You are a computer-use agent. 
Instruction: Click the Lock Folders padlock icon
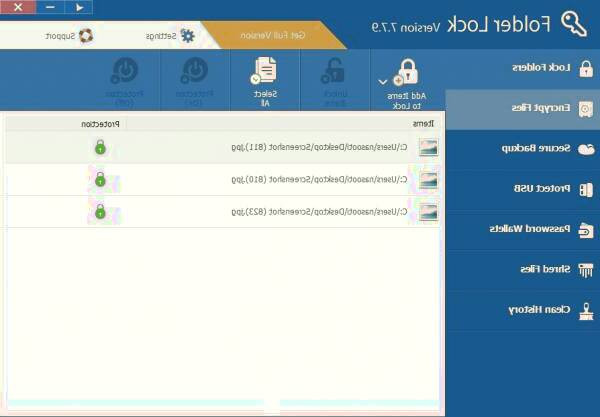[x=586, y=69]
